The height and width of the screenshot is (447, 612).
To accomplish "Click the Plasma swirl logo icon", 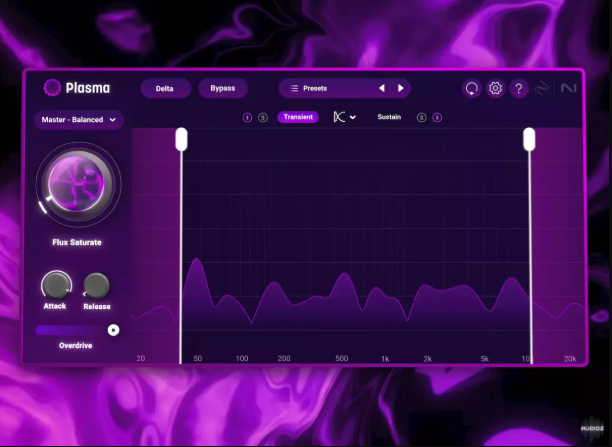I will pos(52,87).
